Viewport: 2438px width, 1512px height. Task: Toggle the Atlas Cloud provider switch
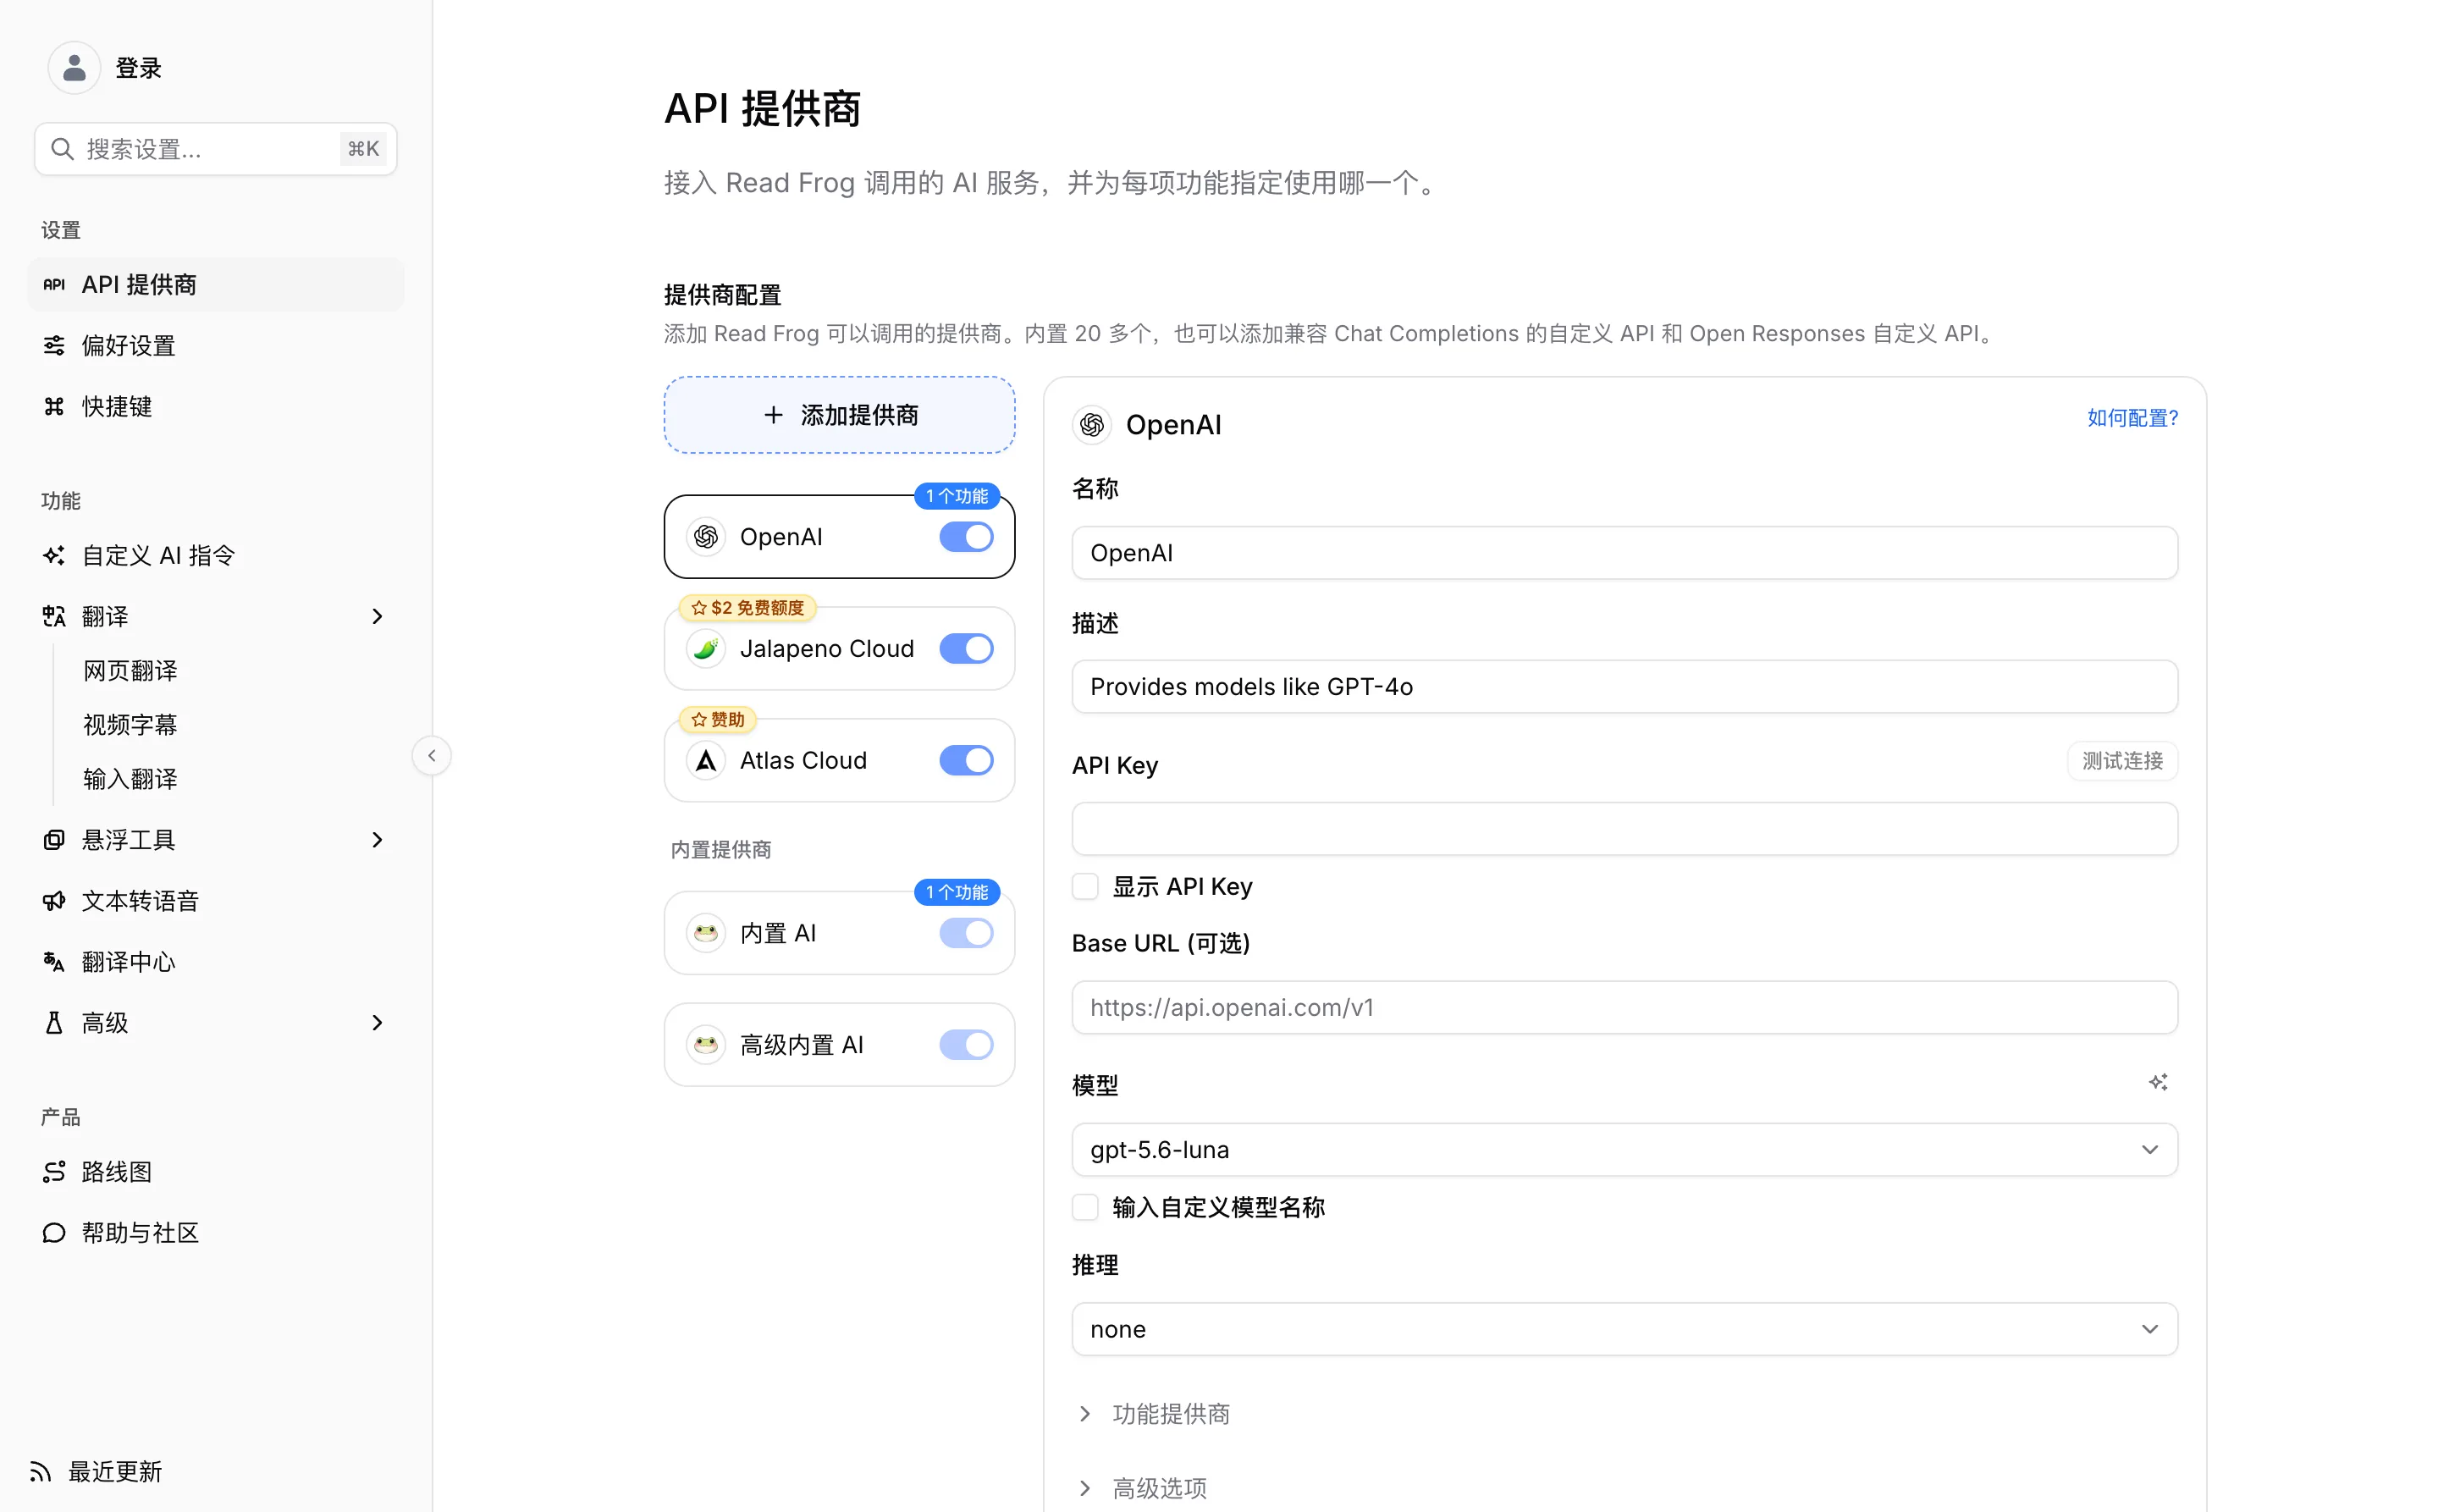[x=966, y=761]
